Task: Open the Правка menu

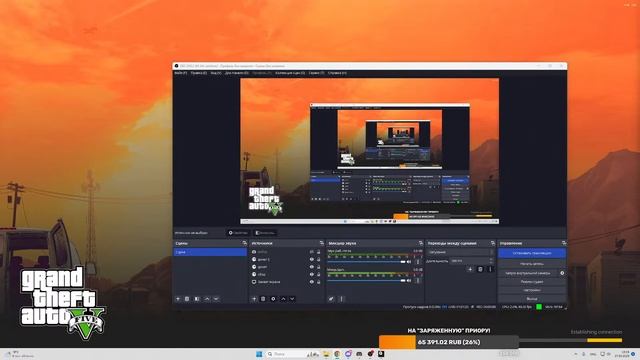Action: coord(199,73)
